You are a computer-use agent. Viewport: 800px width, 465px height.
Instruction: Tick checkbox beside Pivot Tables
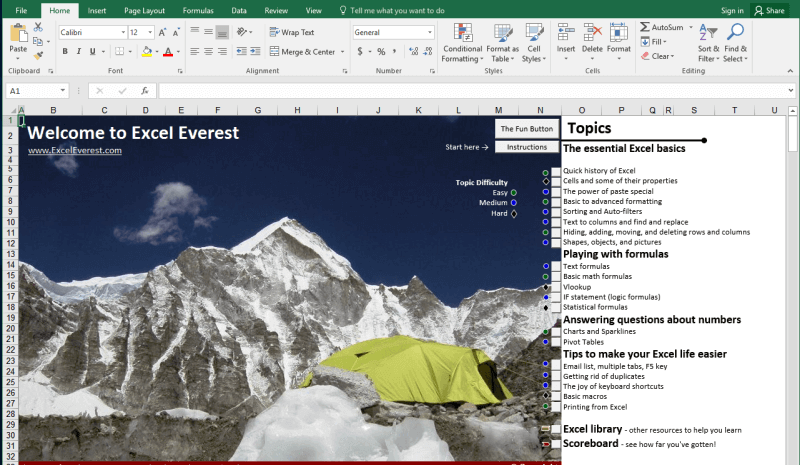pos(556,342)
